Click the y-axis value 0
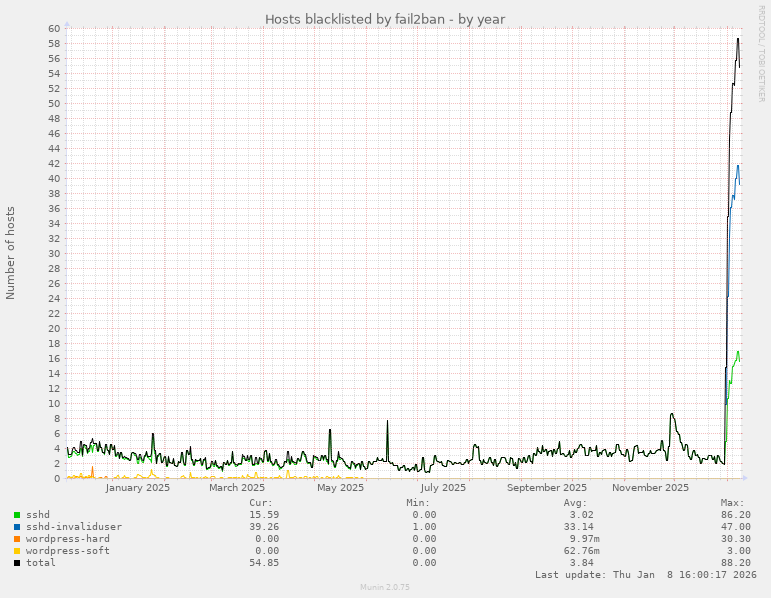This screenshot has width=771, height=598. pyautogui.click(x=57, y=478)
